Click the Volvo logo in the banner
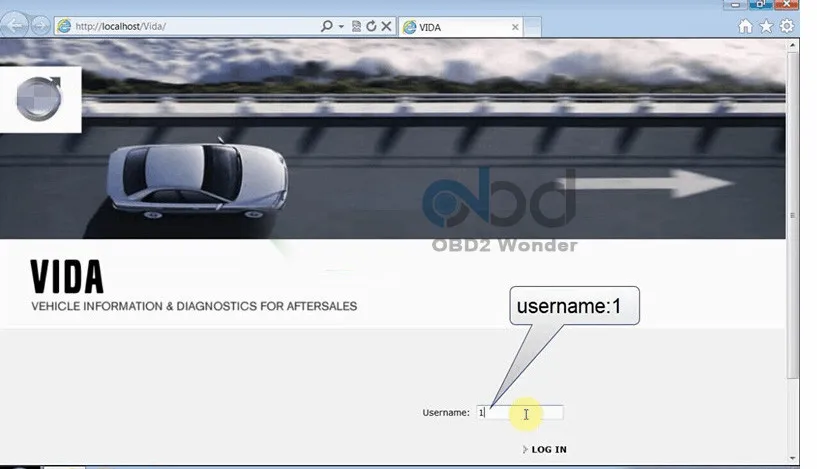The image size is (817, 469). 39,99
